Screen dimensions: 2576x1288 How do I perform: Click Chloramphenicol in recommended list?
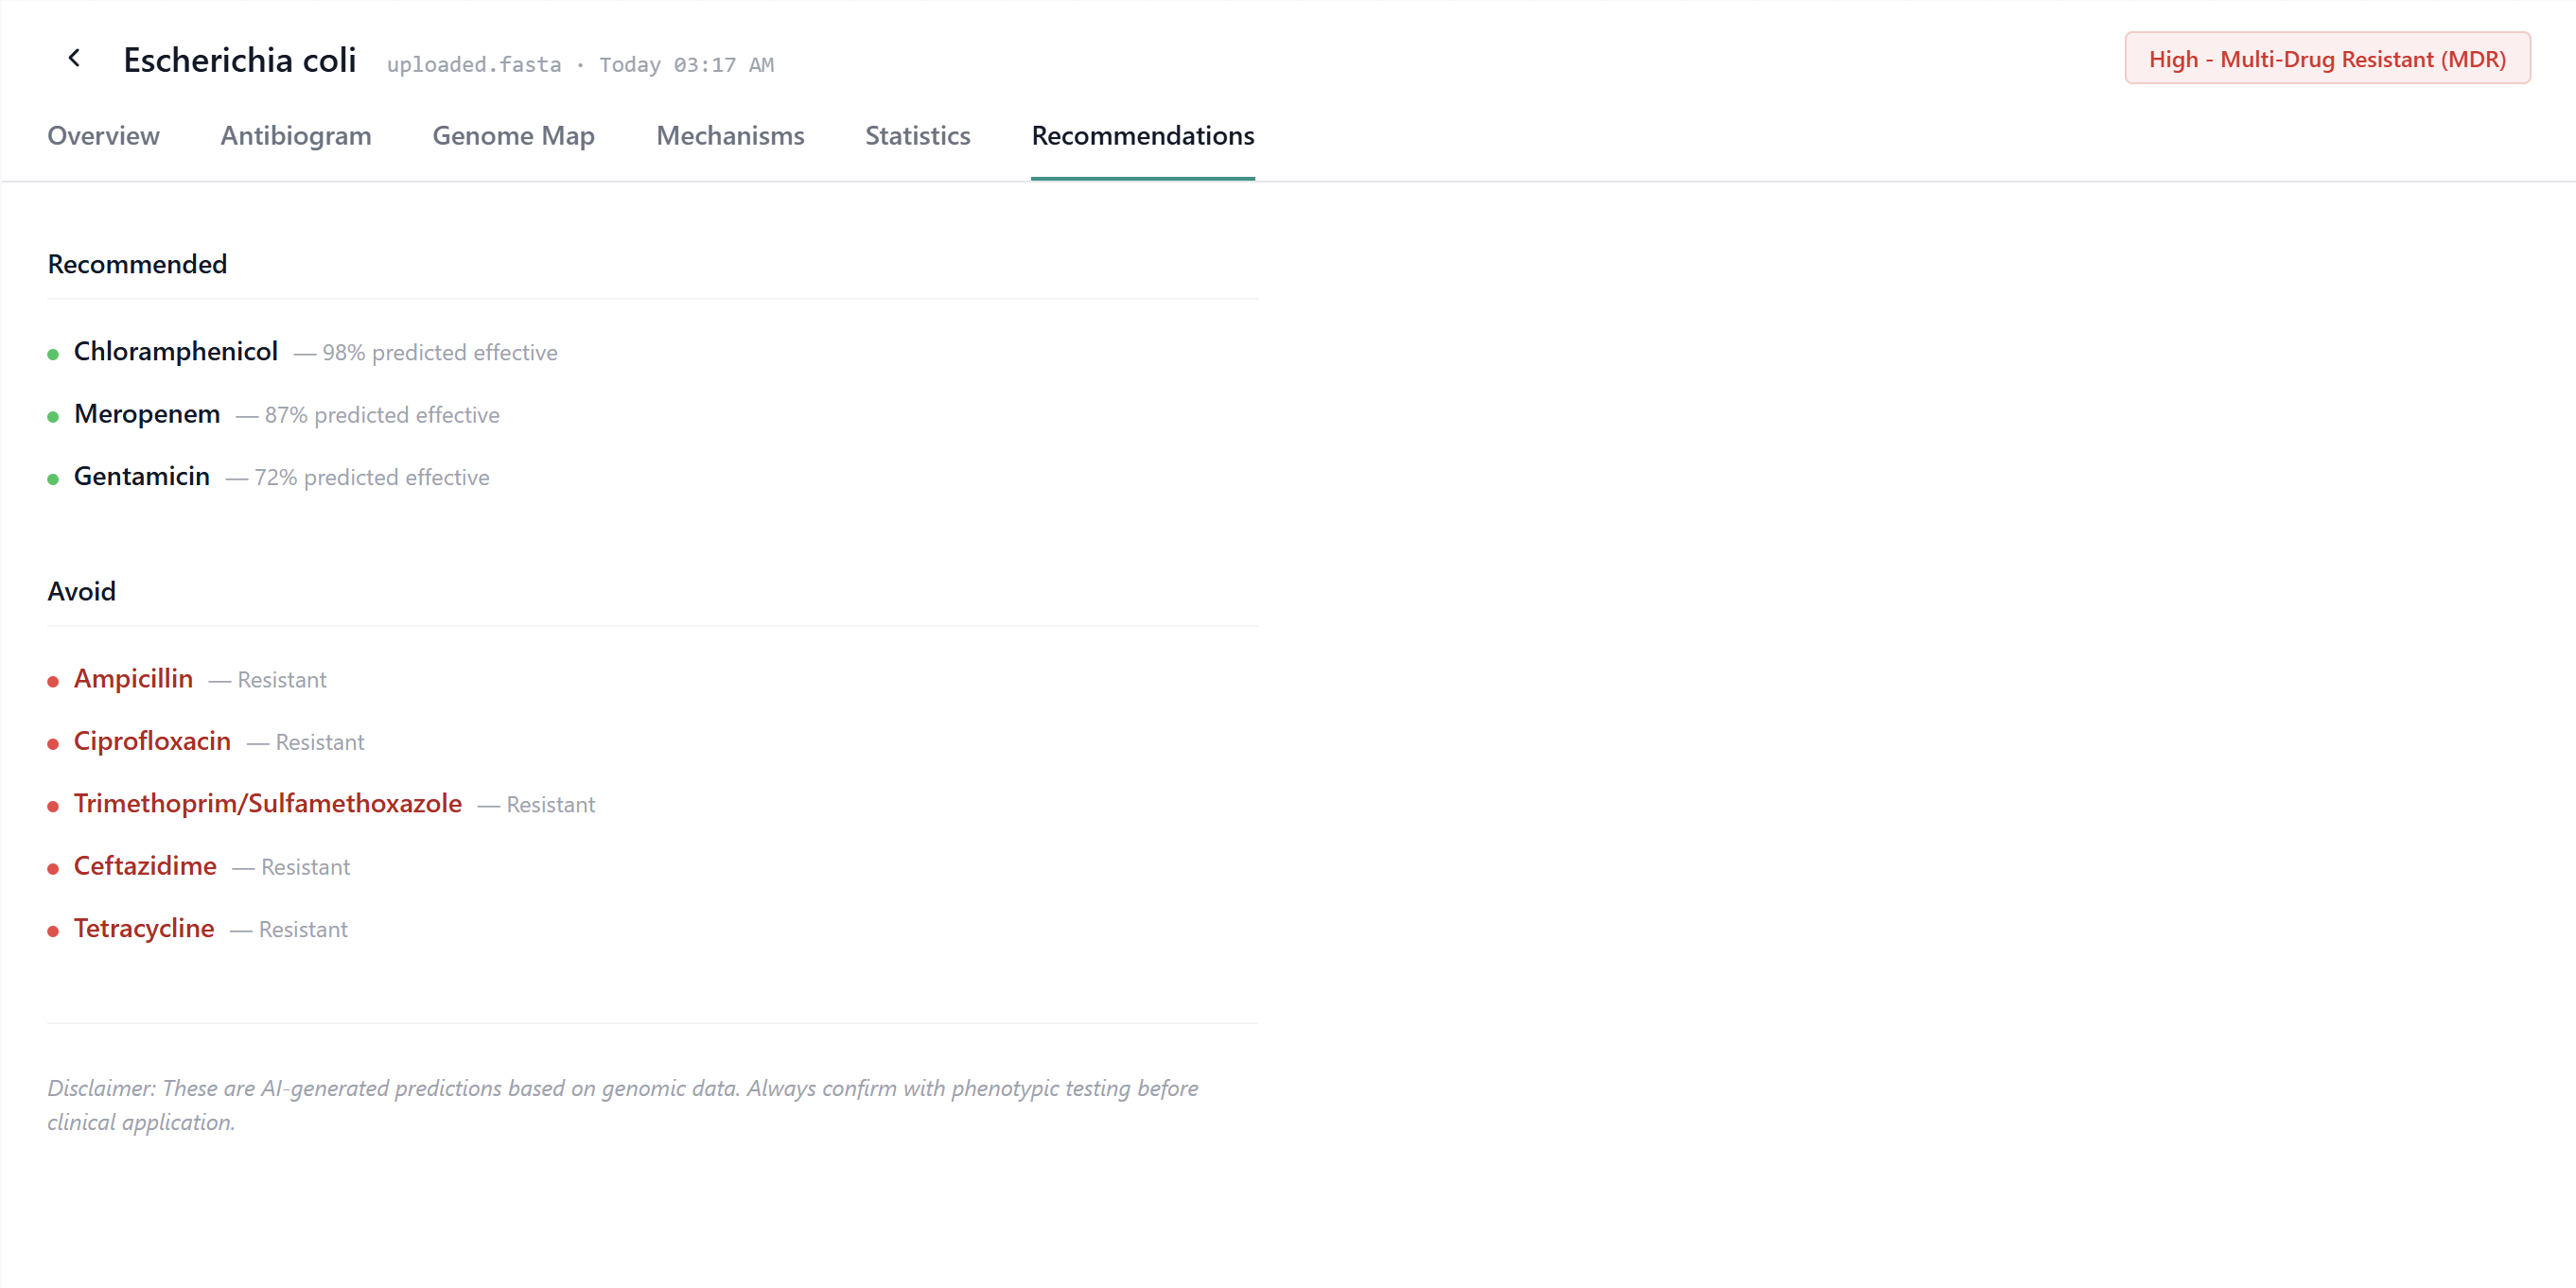176,352
